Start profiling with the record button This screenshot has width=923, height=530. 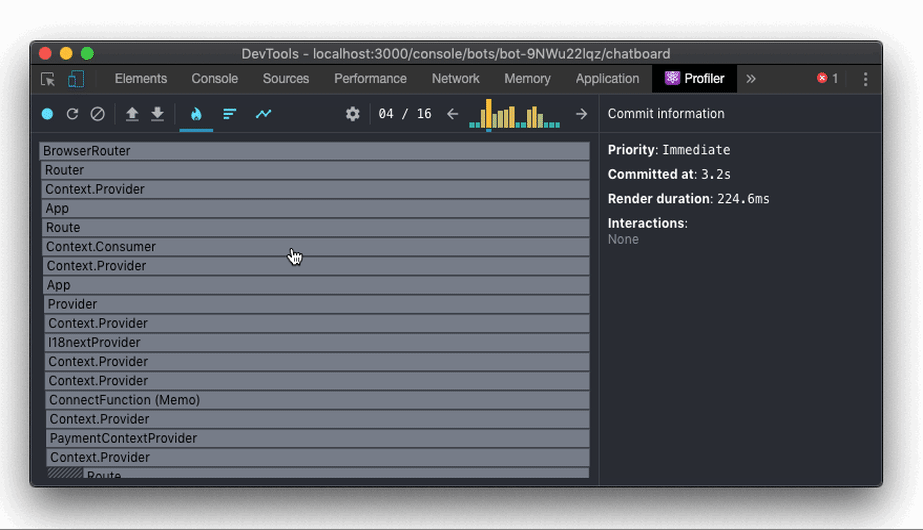pos(48,114)
